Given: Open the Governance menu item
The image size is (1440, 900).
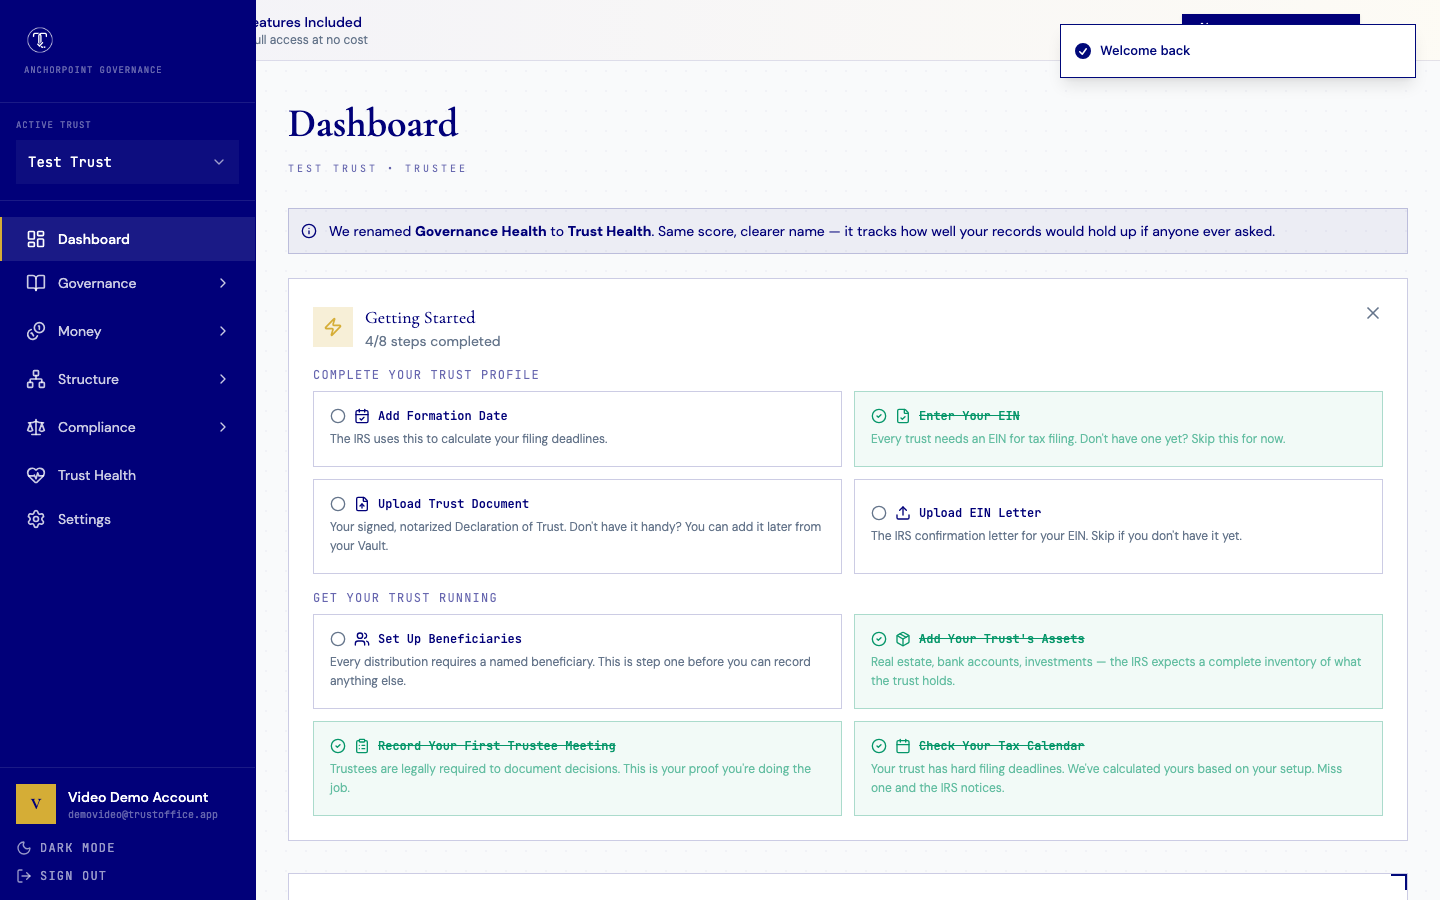Looking at the screenshot, I should 128,283.
